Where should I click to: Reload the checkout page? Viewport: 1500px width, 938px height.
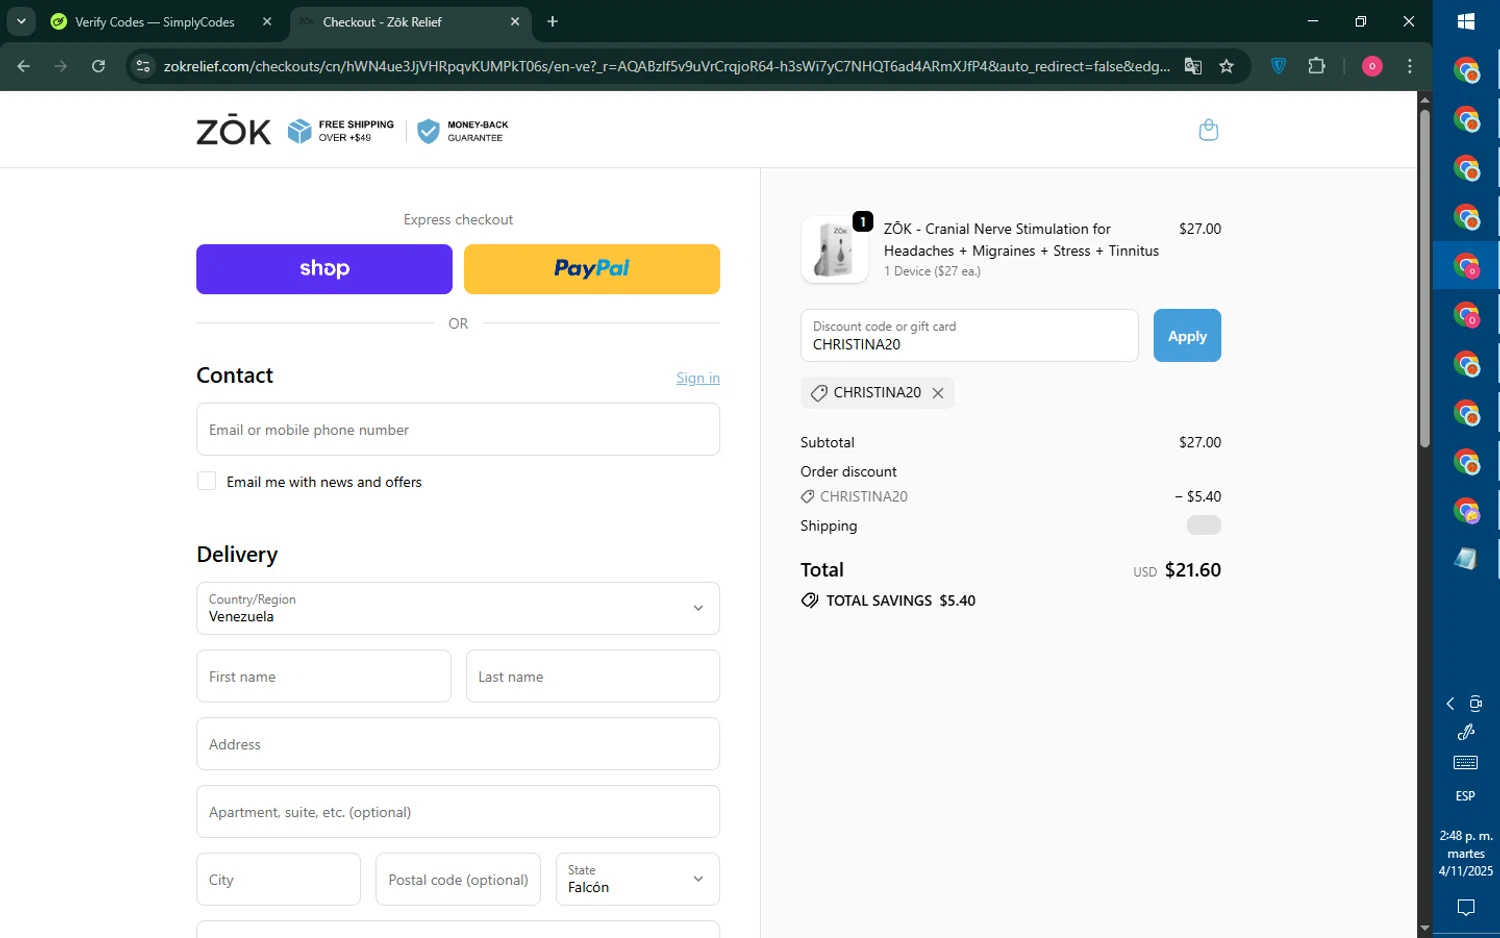(98, 66)
